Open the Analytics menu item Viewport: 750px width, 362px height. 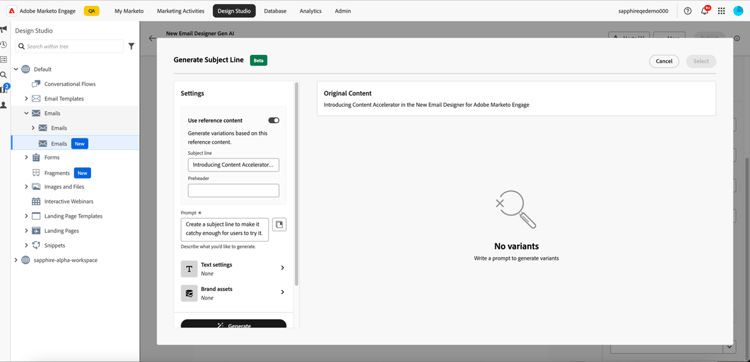pyautogui.click(x=310, y=11)
